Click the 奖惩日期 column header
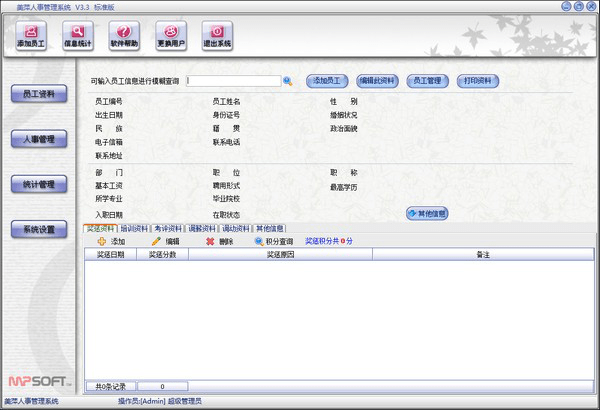This screenshot has height=410, width=600. (111, 255)
